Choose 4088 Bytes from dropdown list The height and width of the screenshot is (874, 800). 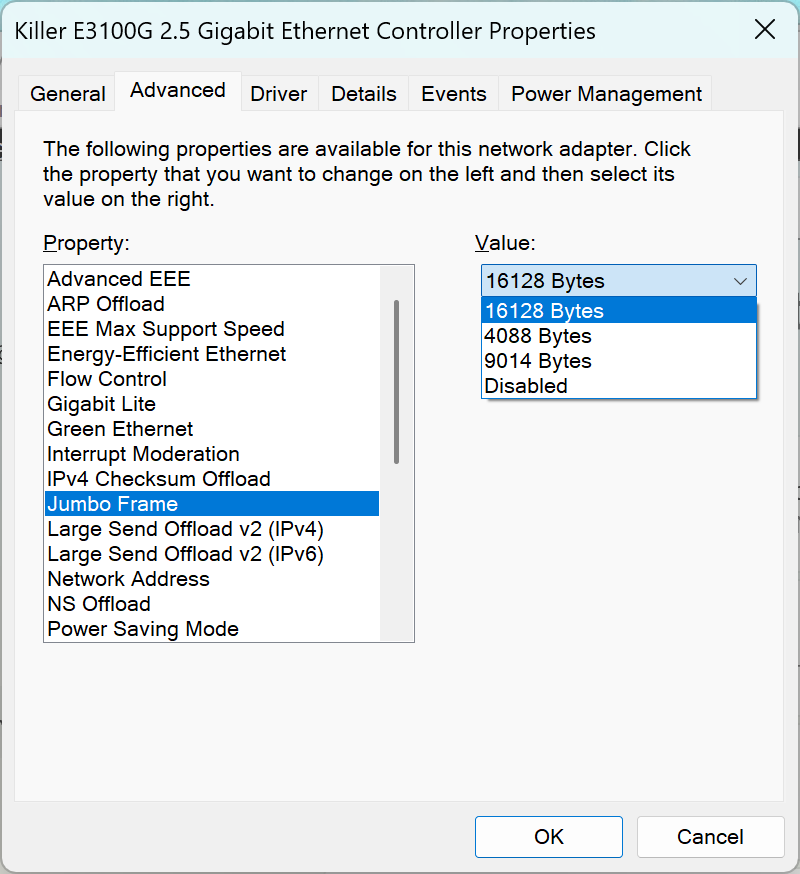(619, 336)
